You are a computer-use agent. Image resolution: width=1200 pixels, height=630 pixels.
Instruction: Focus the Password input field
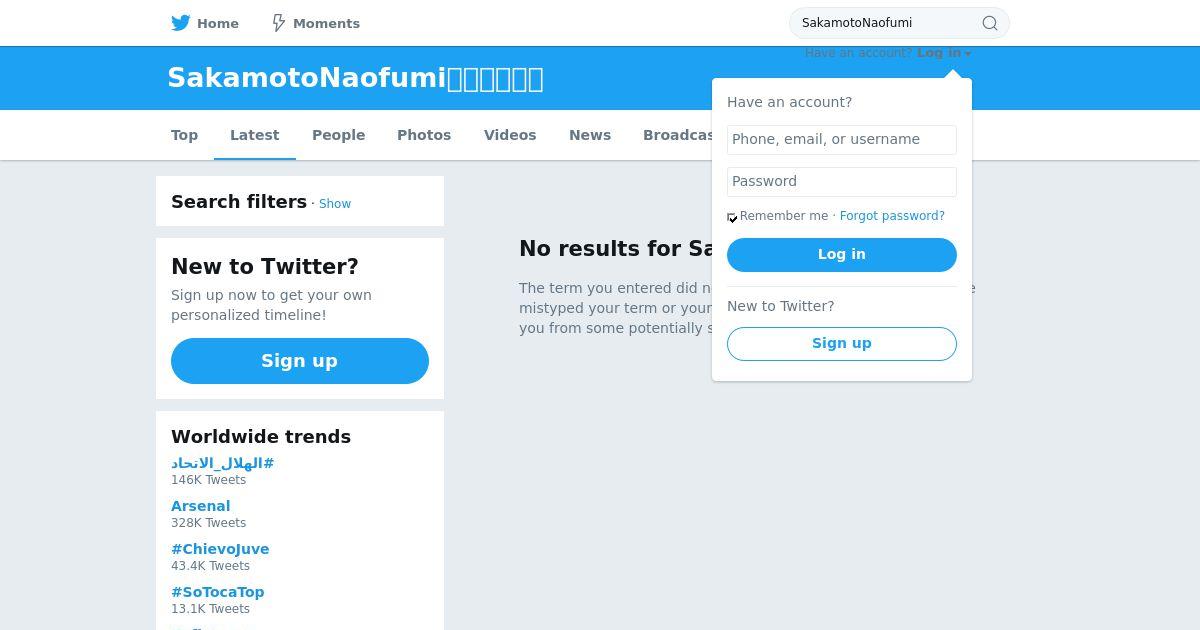(842, 182)
